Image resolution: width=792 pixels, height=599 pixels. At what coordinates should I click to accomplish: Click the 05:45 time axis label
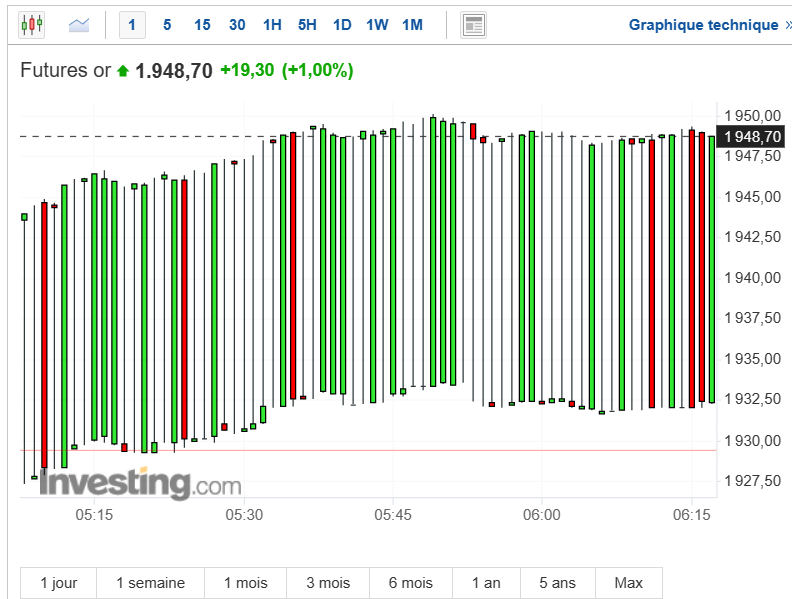tap(393, 515)
